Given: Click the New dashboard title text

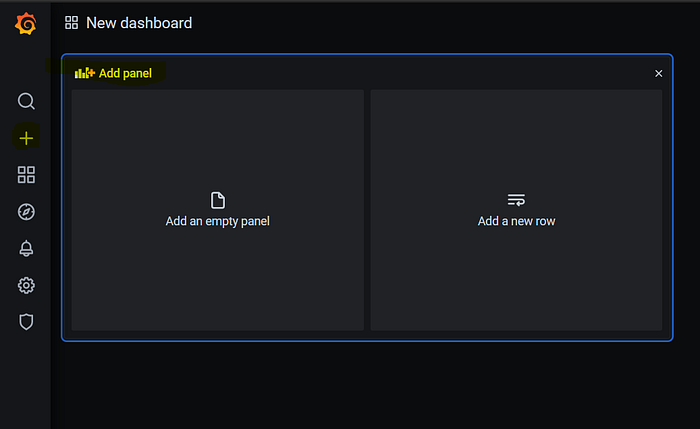Looking at the screenshot, I should click(139, 23).
